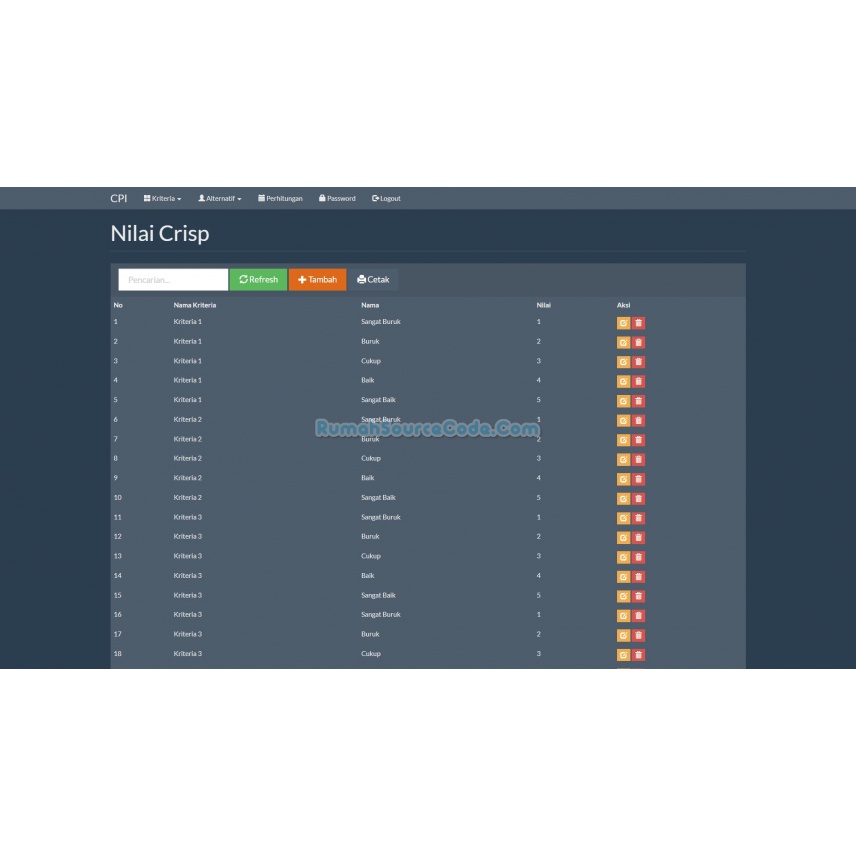Click the Nama column header

tap(370, 305)
